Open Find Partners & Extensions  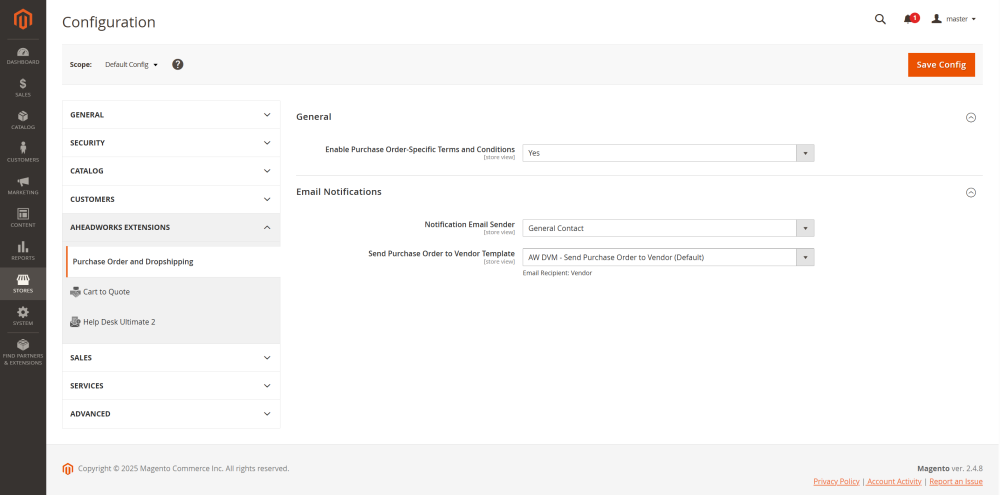23,352
